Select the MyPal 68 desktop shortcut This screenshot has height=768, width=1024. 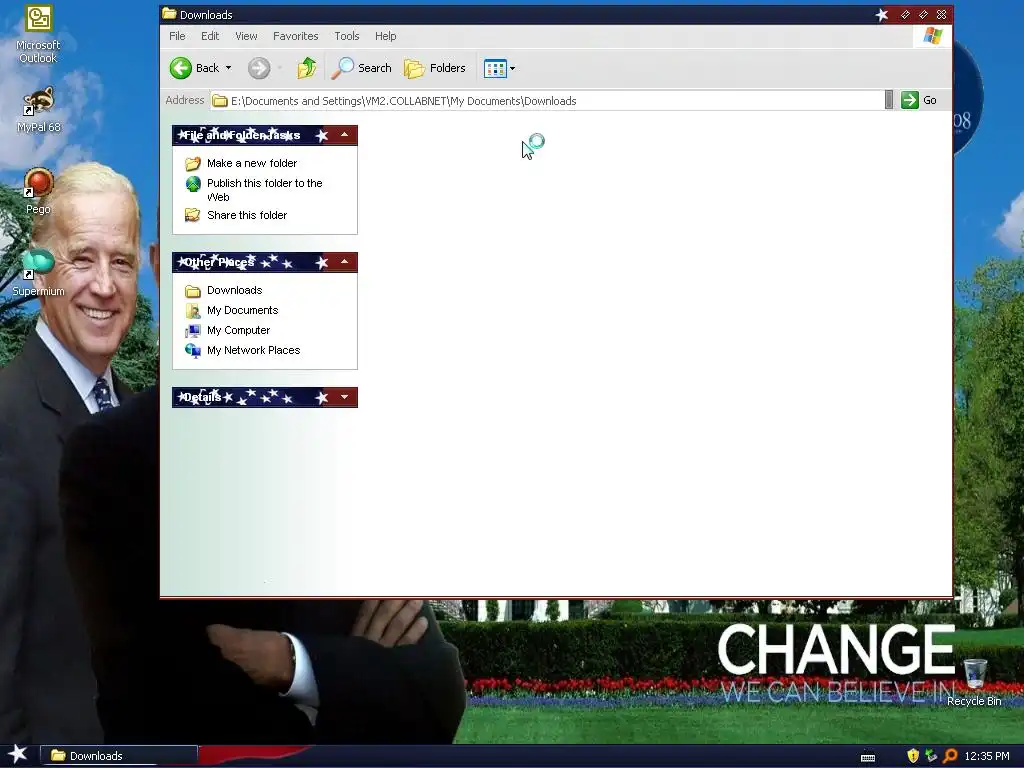click(39, 110)
